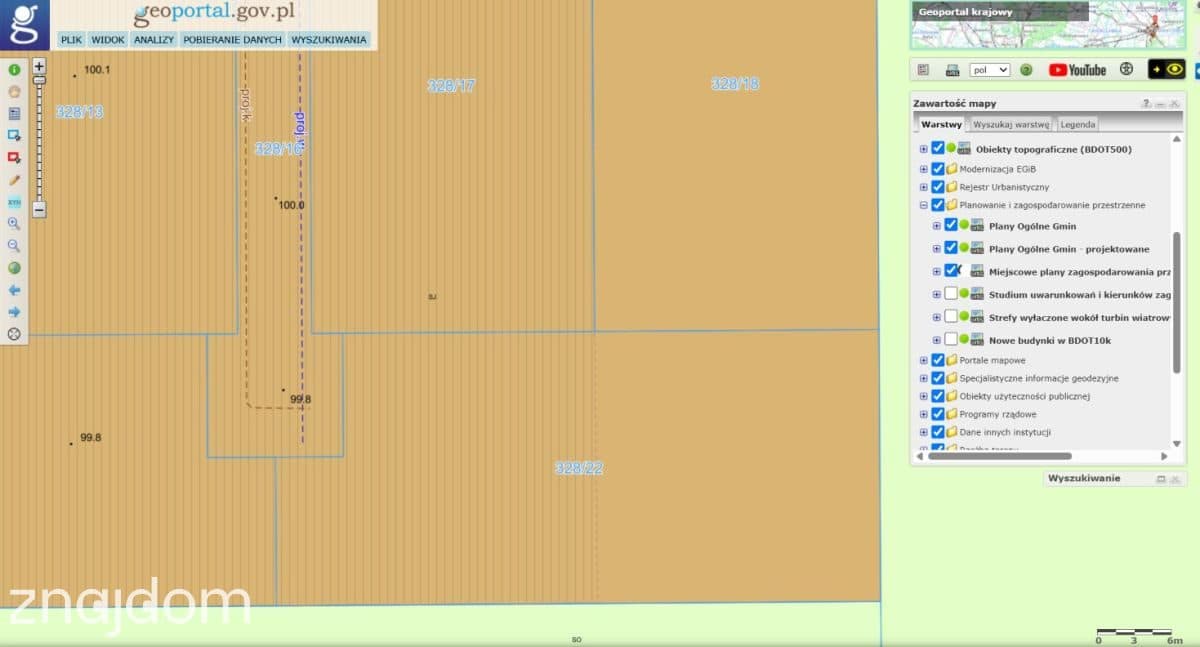Click zoom slider plus button
Image resolution: width=1200 pixels, height=647 pixels.
(39, 66)
